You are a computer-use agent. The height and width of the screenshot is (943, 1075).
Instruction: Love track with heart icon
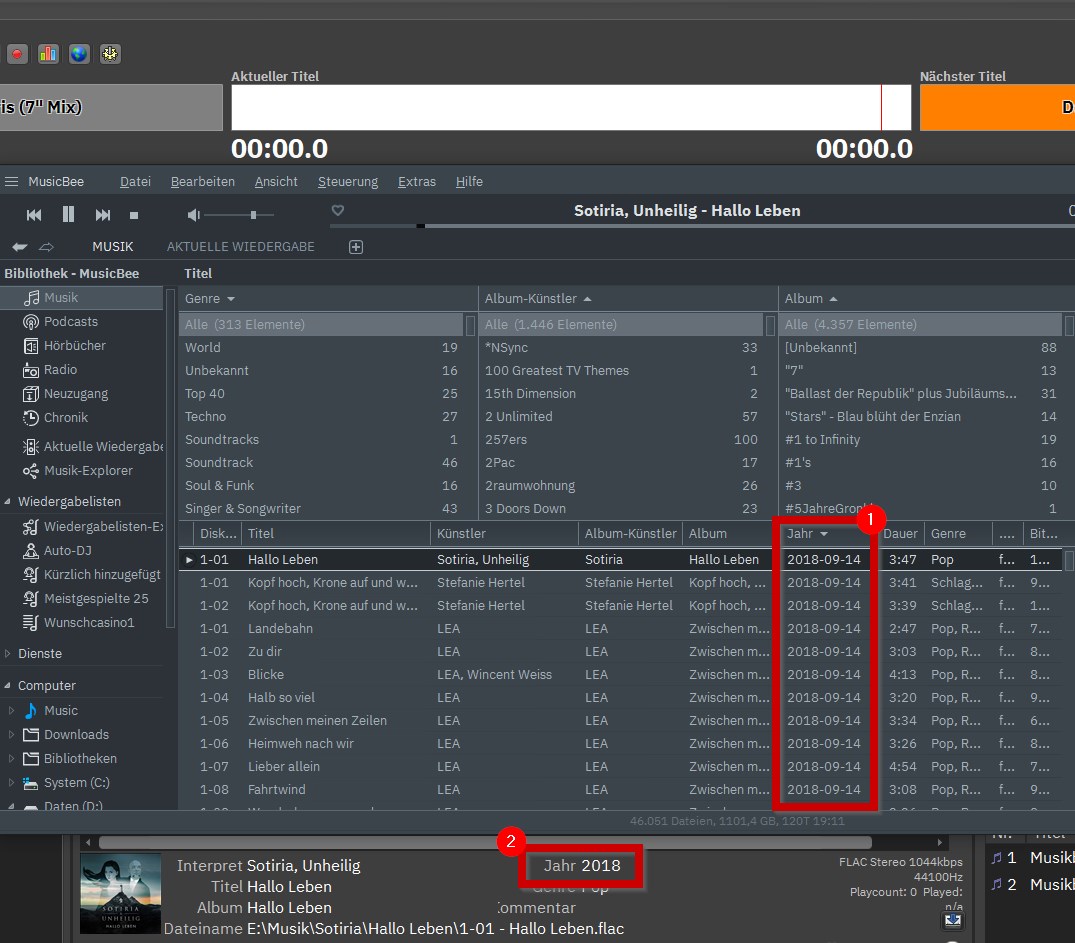click(x=337, y=211)
